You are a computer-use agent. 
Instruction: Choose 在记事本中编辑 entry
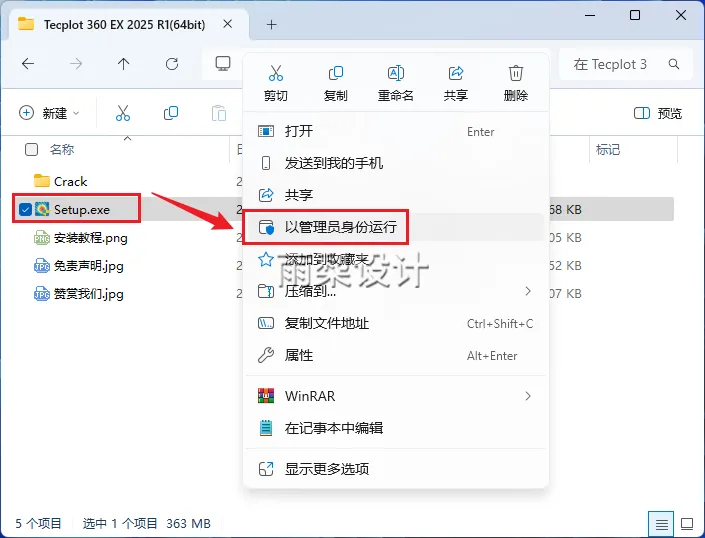(395, 428)
